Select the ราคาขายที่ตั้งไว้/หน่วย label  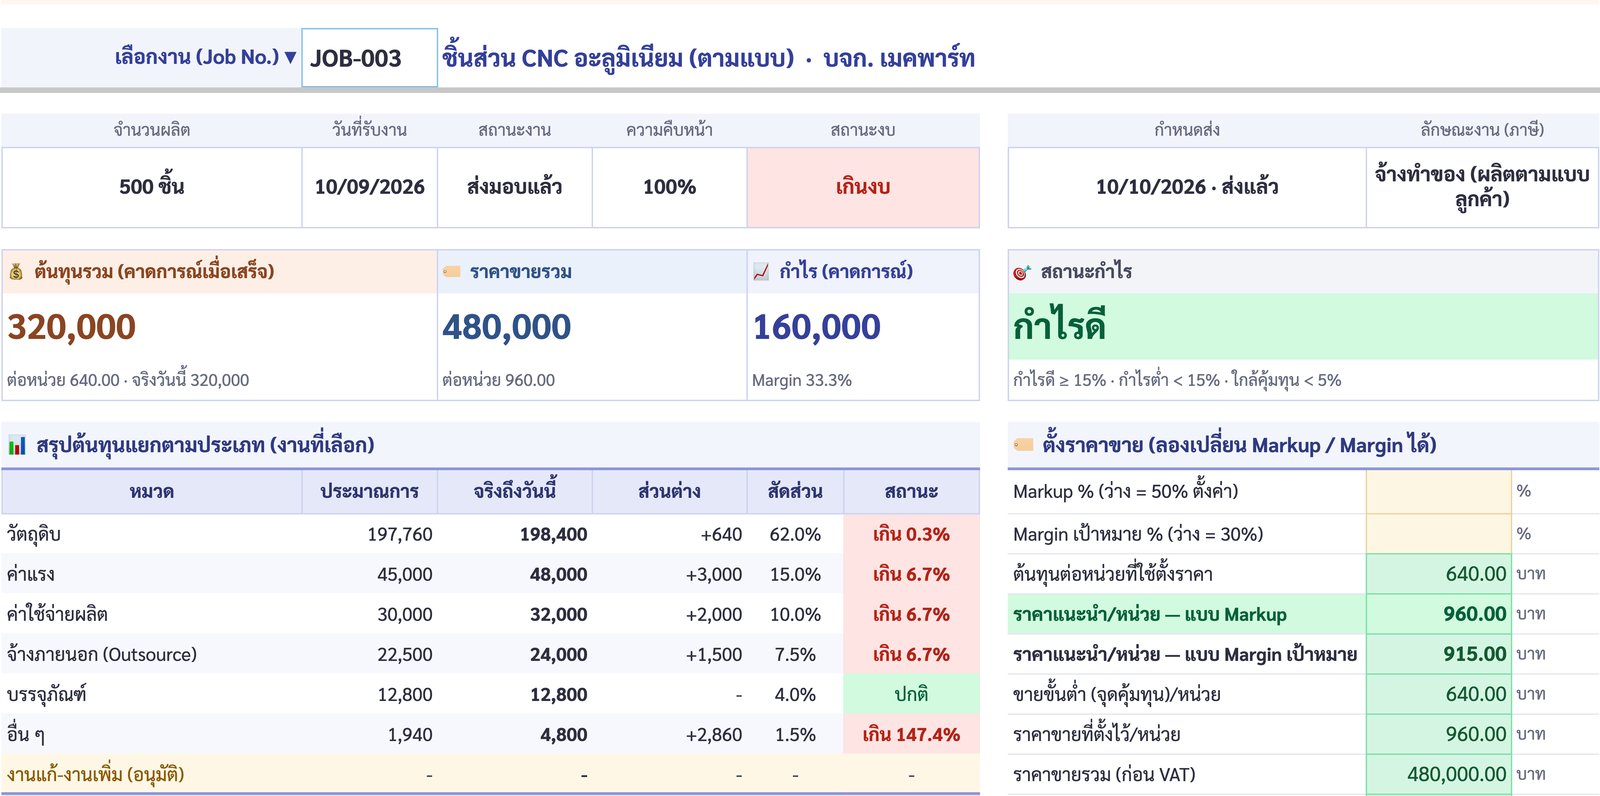point(1097,734)
